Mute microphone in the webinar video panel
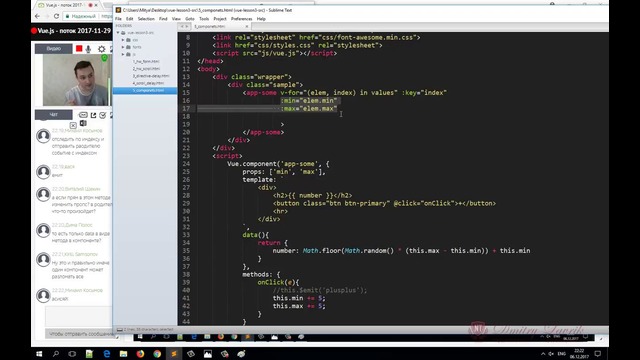The height and width of the screenshot is (360, 640). [89, 49]
